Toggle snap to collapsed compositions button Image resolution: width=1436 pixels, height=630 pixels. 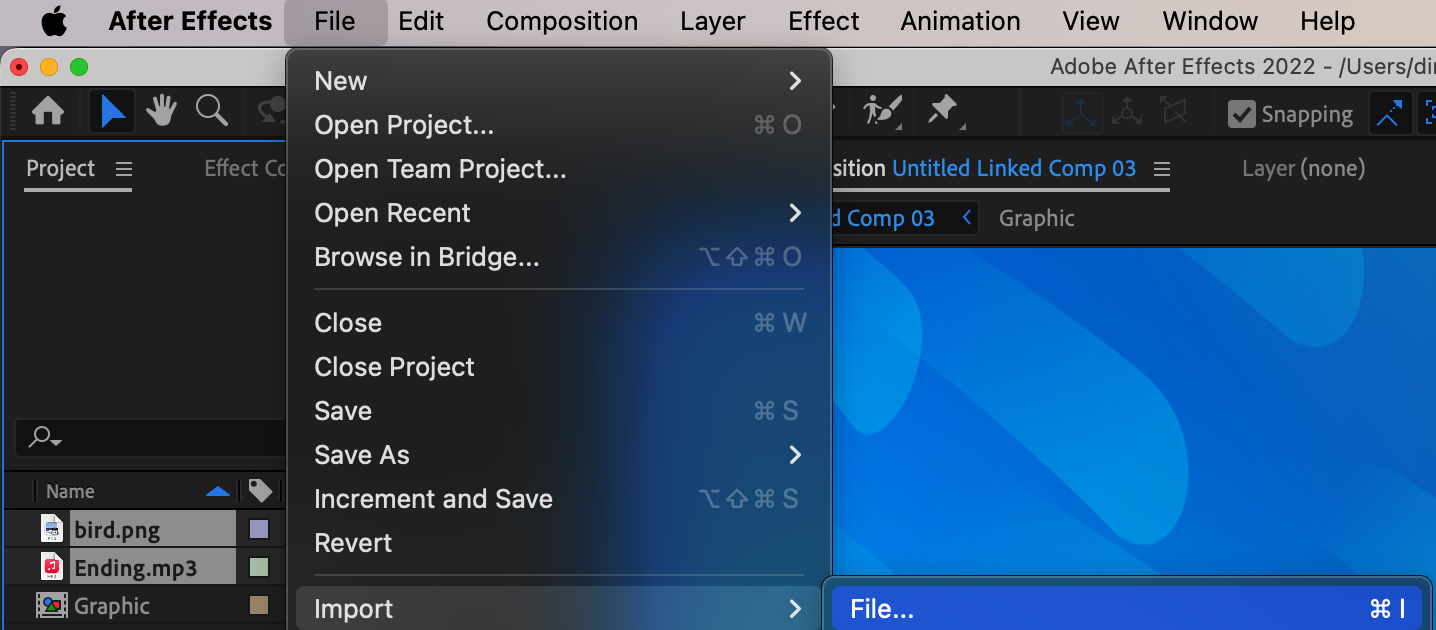coord(1389,114)
